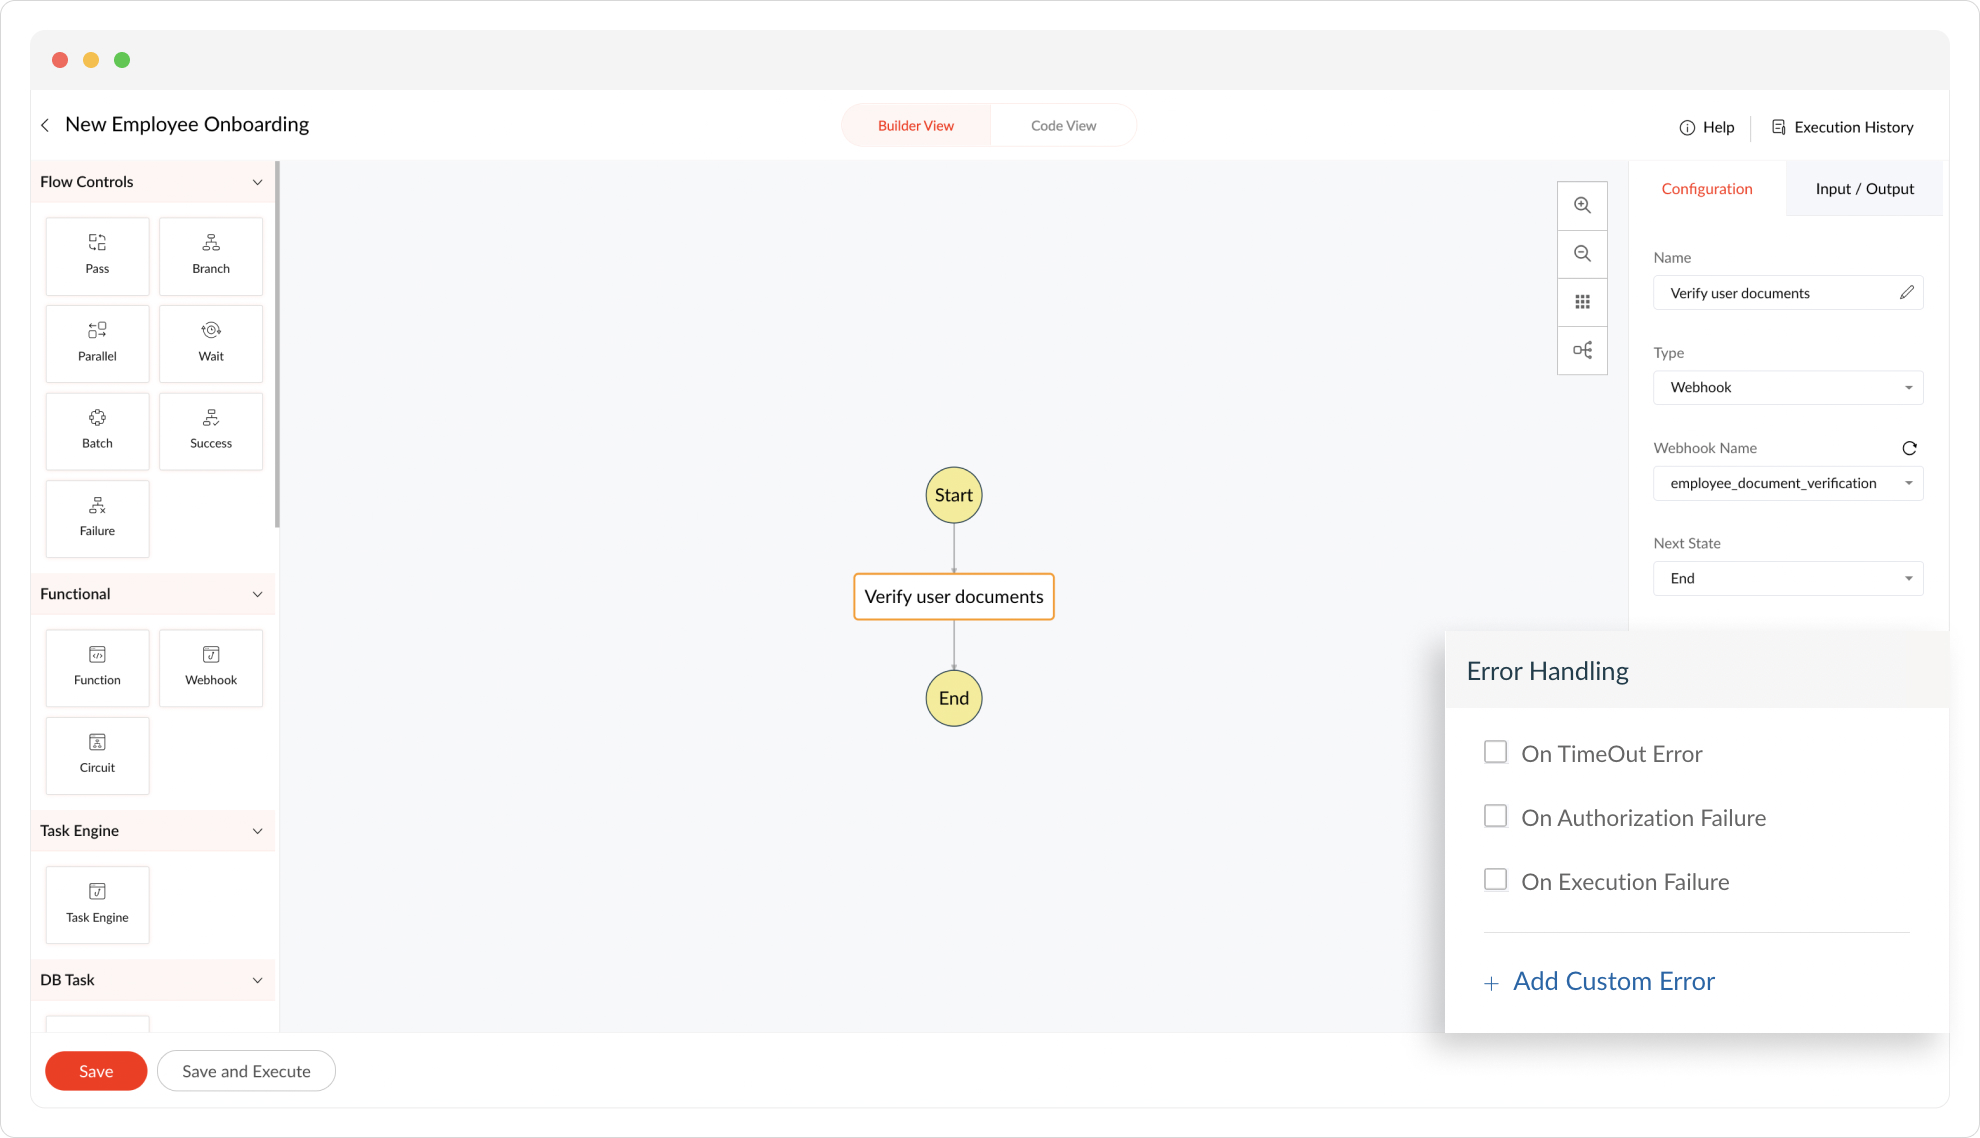Tick the On Execution Failure checkbox
Viewport: 1980px width, 1138px height.
point(1495,880)
